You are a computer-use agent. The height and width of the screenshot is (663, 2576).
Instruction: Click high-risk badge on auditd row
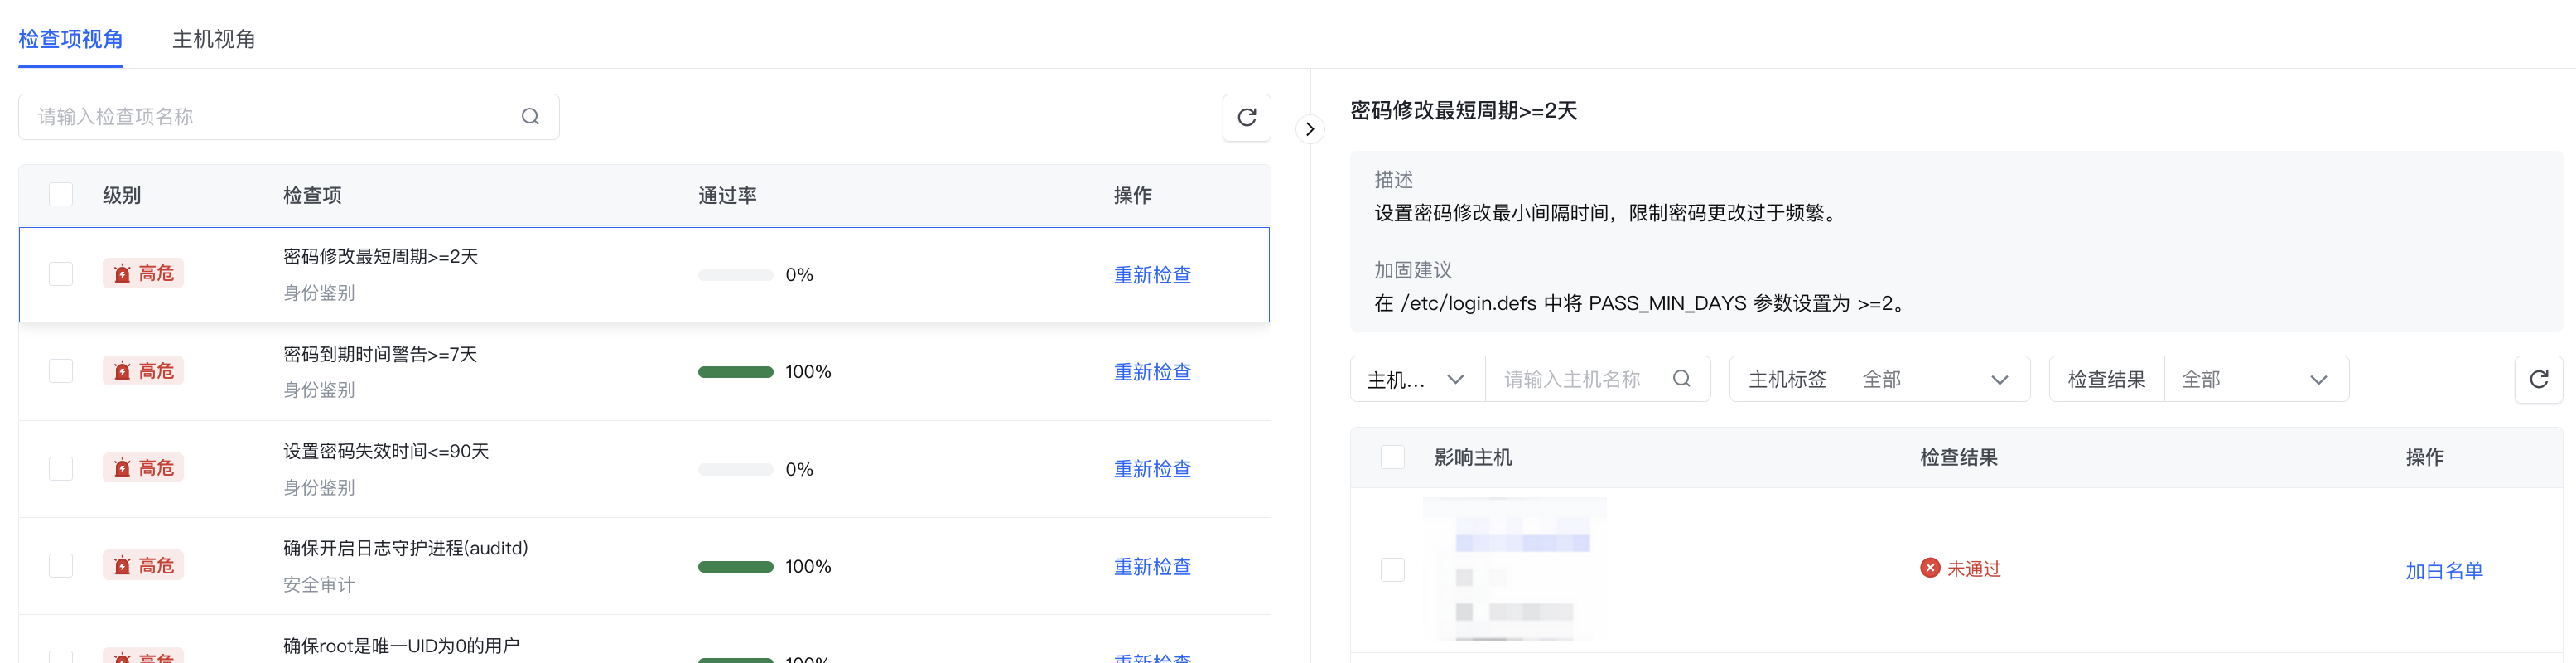pos(143,566)
